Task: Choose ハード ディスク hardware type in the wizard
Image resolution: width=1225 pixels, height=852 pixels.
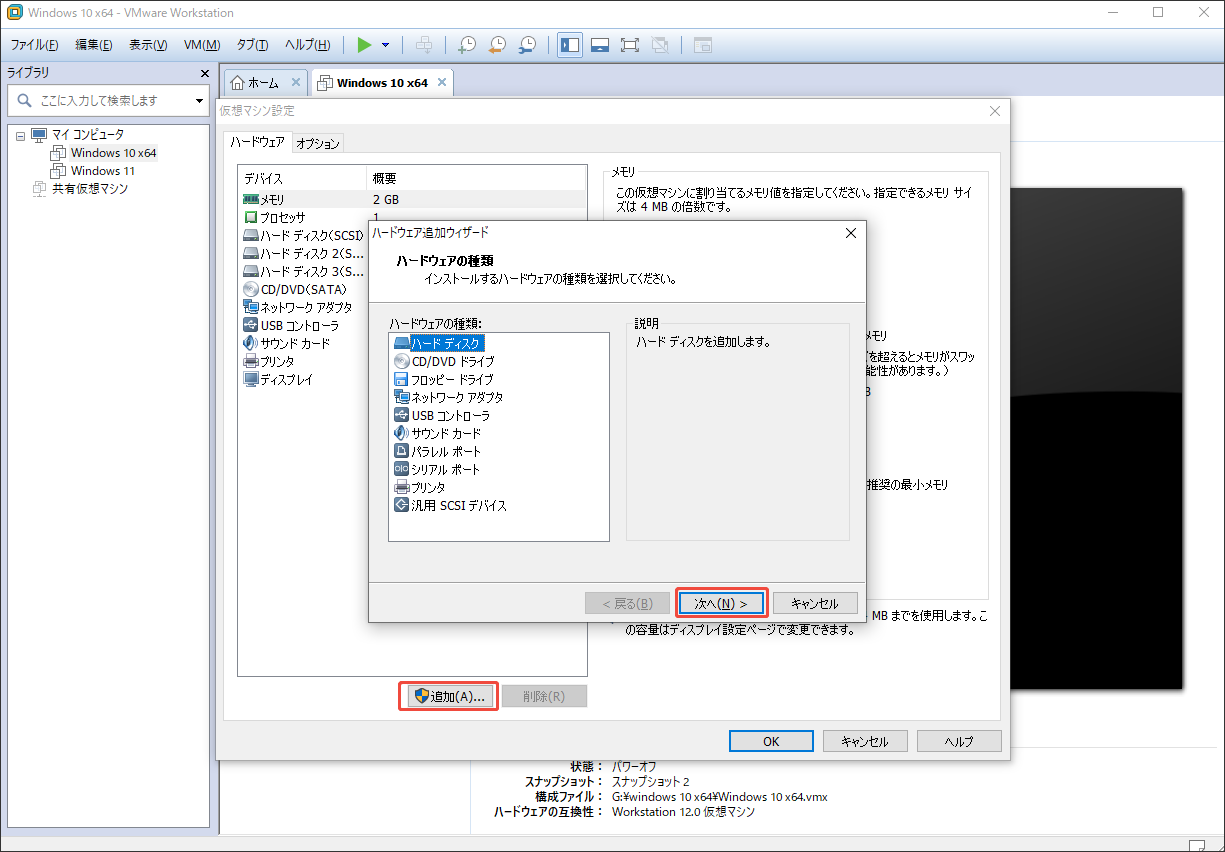Action: point(438,343)
